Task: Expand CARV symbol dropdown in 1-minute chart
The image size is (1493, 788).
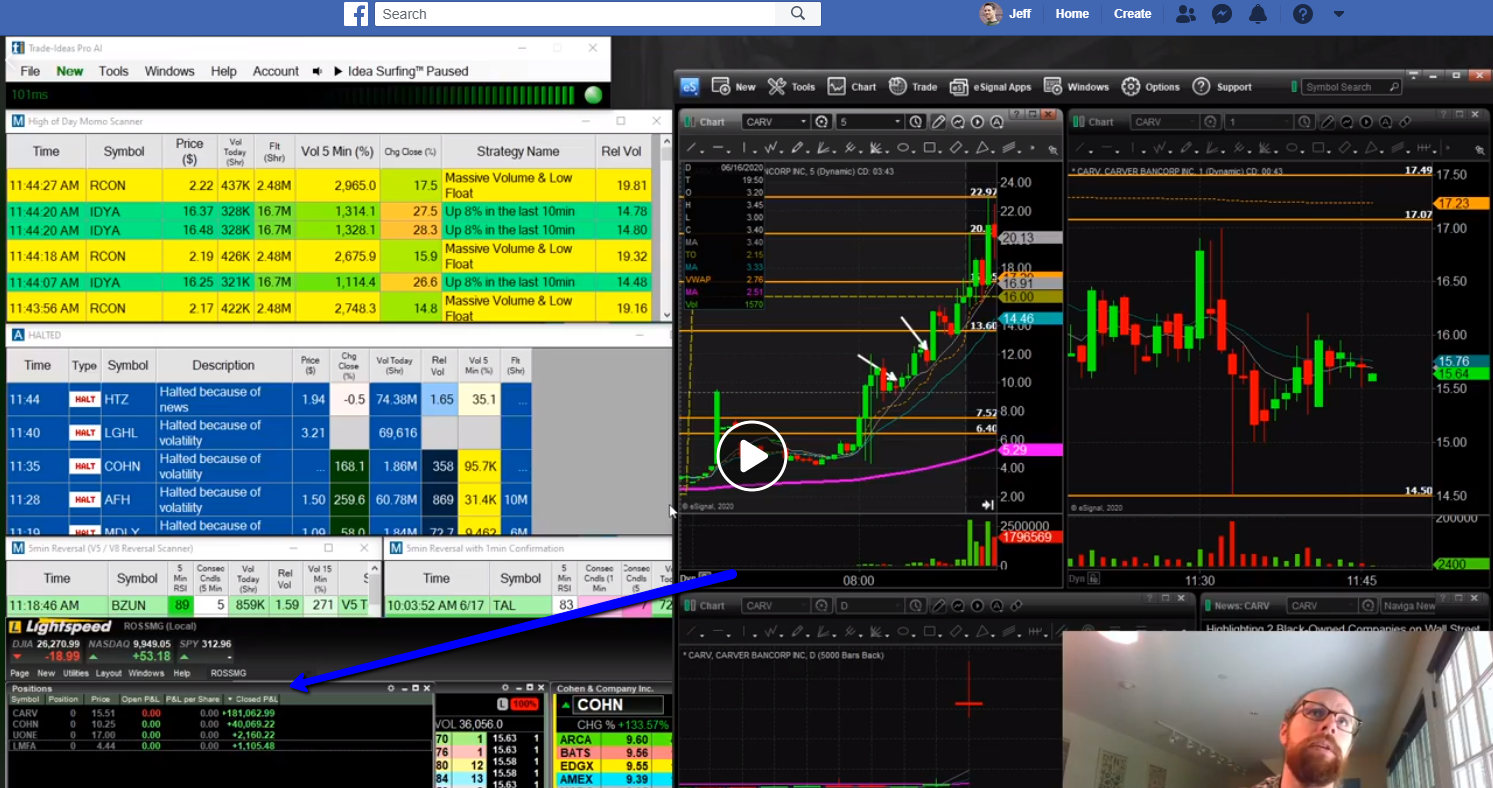Action: pyautogui.click(x=1190, y=122)
